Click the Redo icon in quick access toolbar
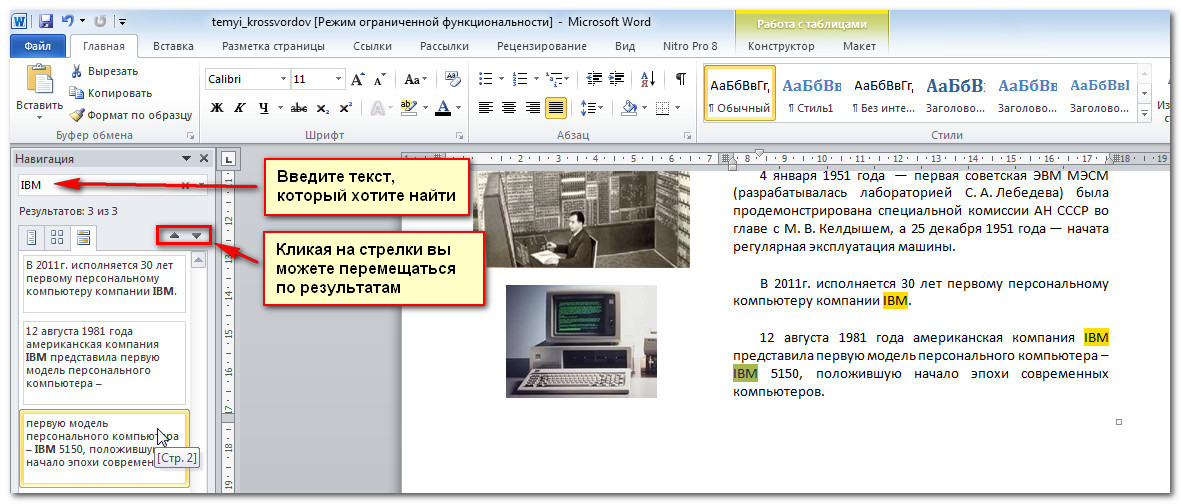 102,21
